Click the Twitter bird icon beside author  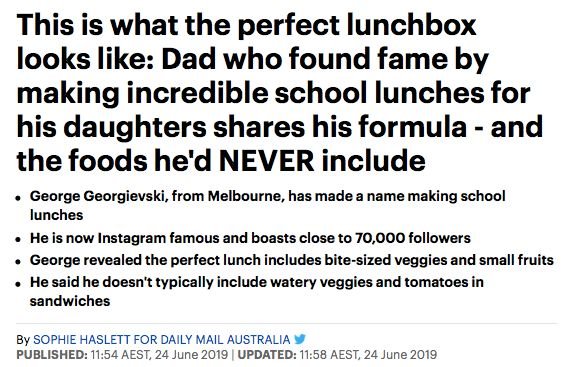pos(300,339)
